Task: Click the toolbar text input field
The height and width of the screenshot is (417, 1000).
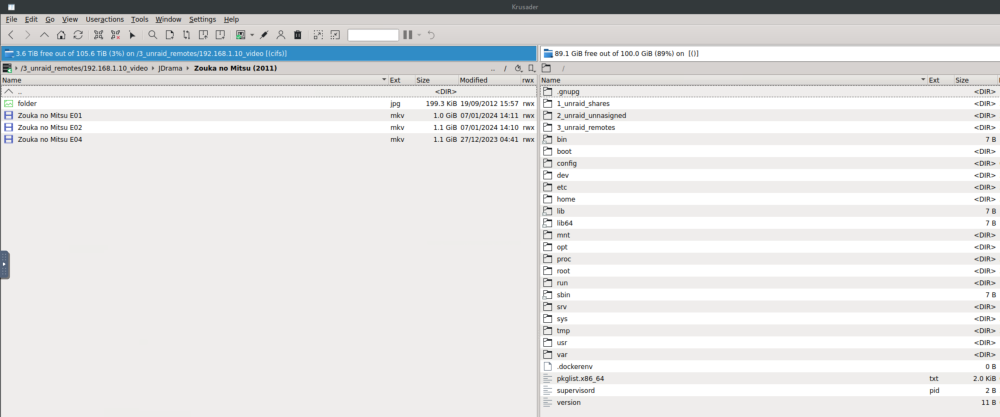Action: pyautogui.click(x=373, y=35)
